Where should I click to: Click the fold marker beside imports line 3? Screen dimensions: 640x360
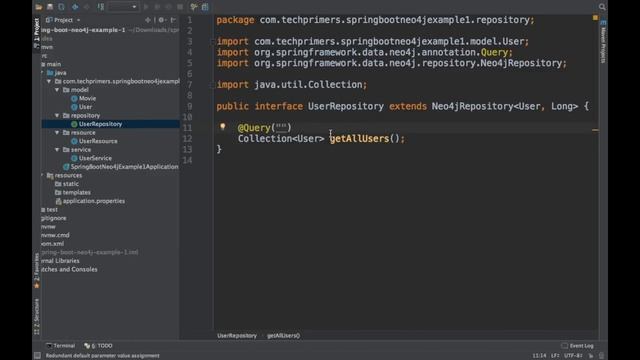pos(212,42)
